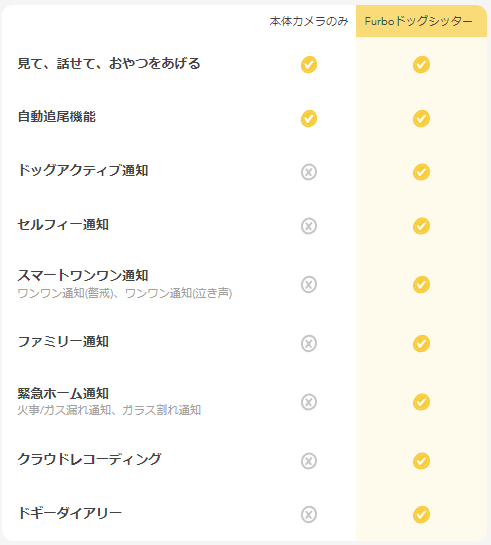Click the 本体カメラのみ check for 見て、話せて、おやつをあげる
Viewport: 491px width, 545px height.
309,64
